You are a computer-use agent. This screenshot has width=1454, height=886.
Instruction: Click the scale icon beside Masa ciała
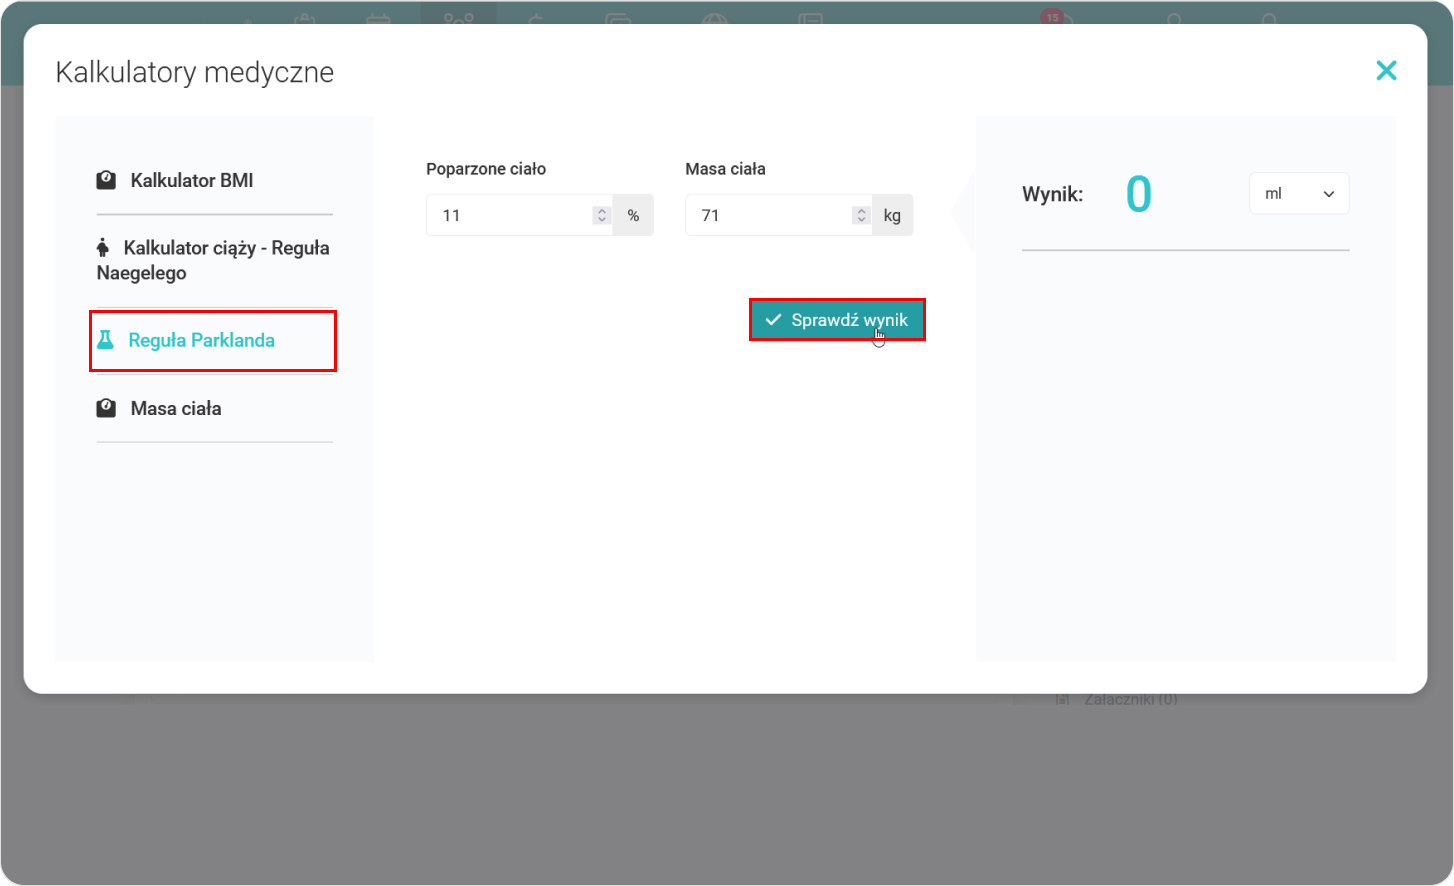coord(106,408)
